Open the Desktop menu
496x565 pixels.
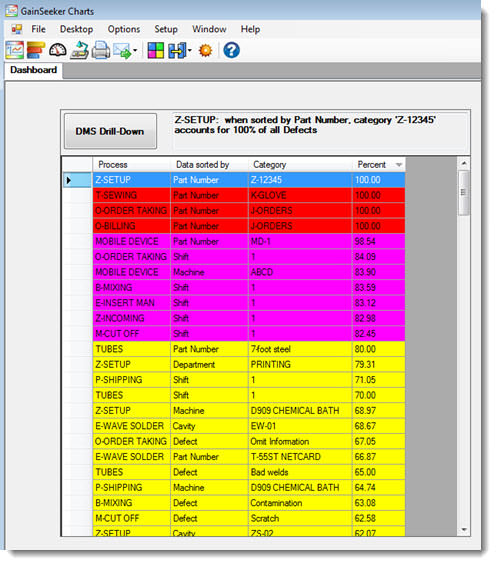[76, 29]
